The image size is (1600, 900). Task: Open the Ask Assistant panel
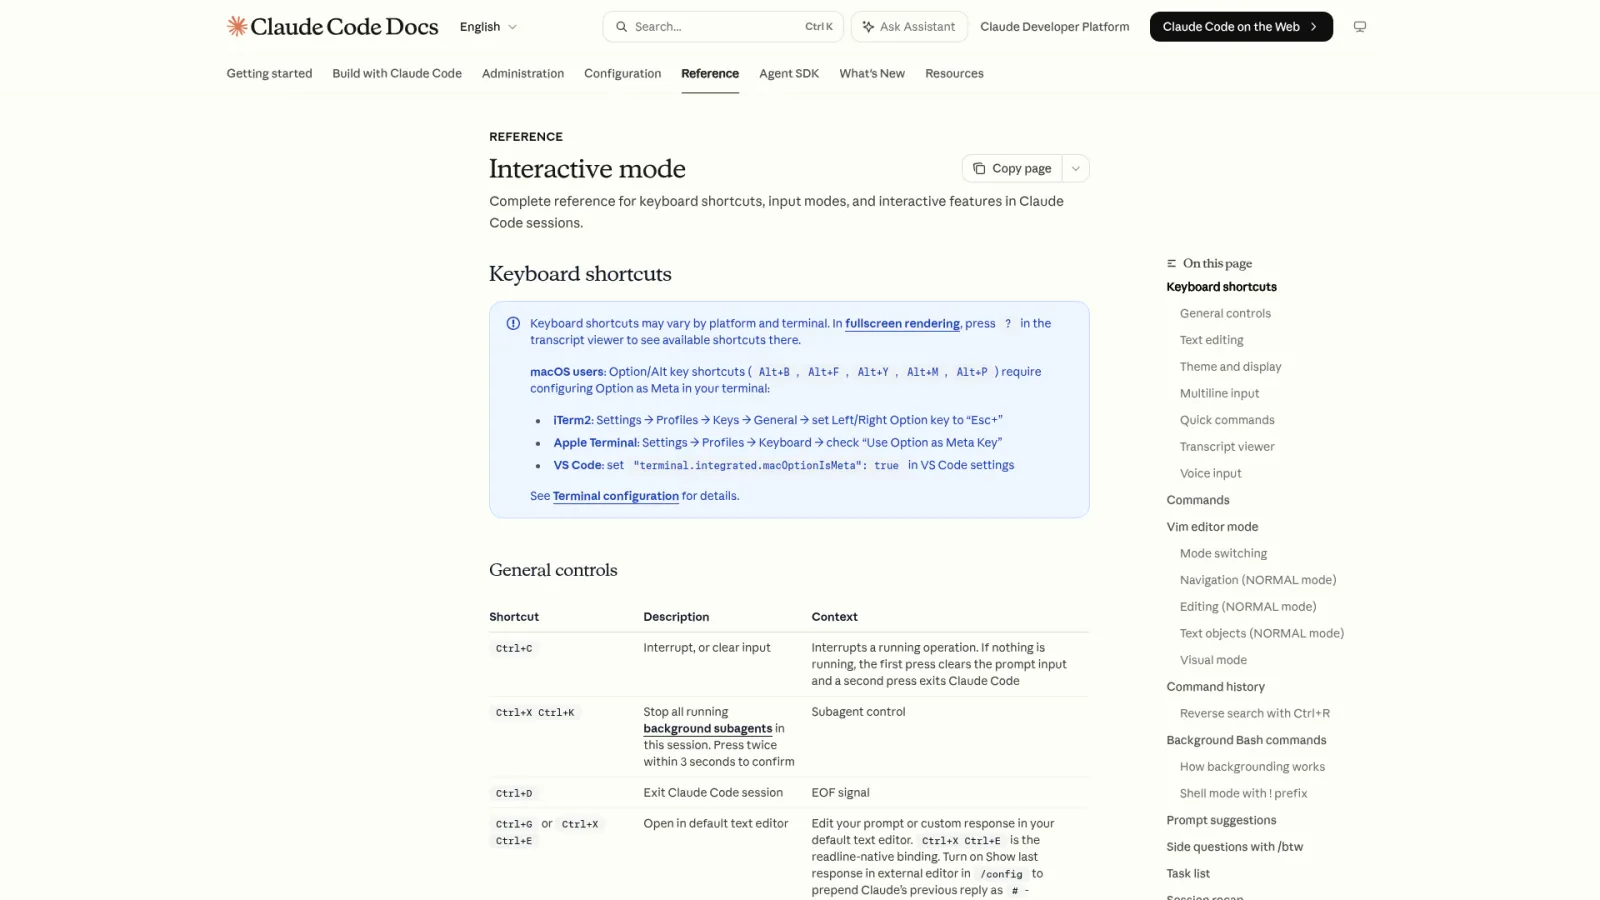909,27
